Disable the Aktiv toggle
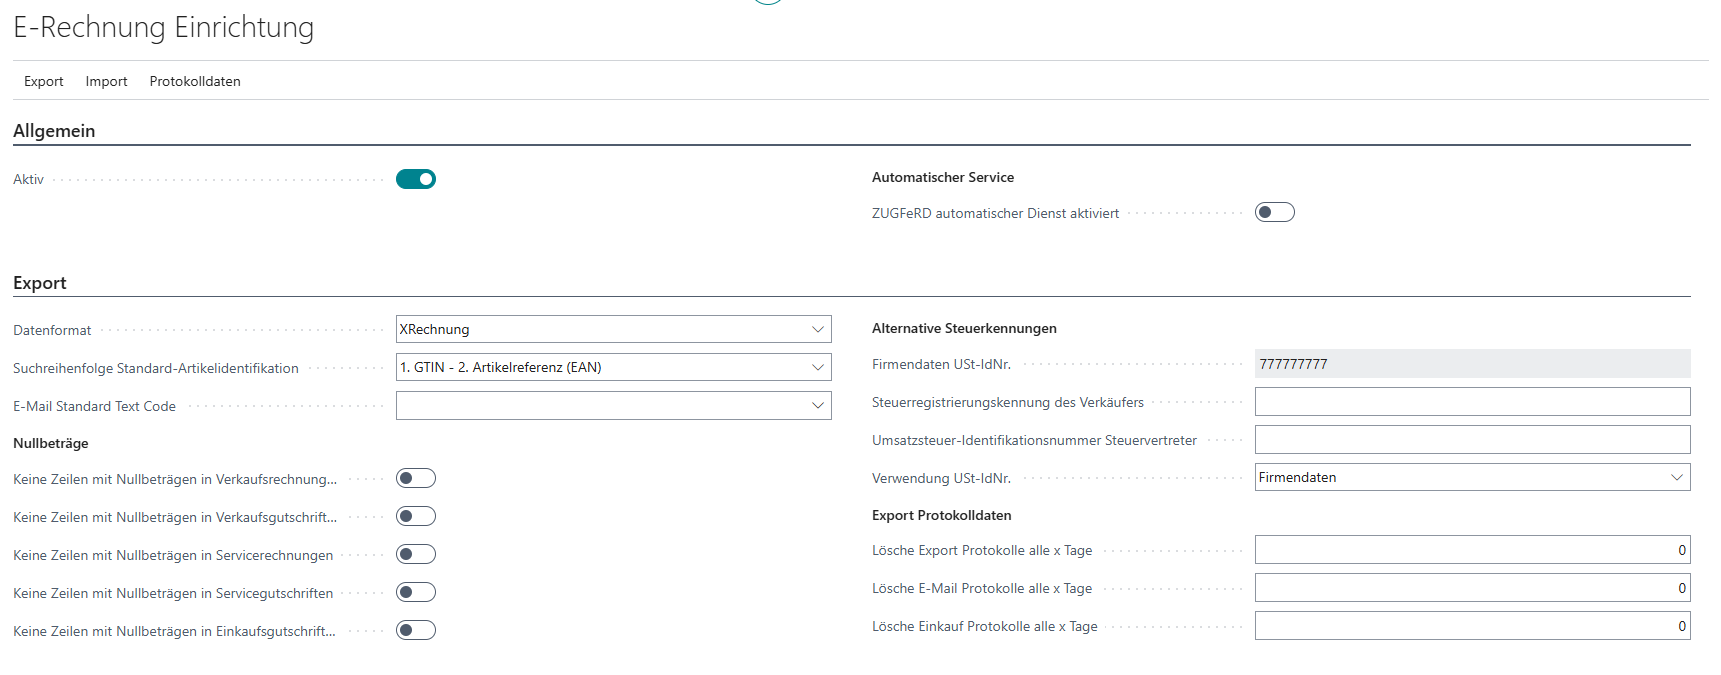 point(416,179)
